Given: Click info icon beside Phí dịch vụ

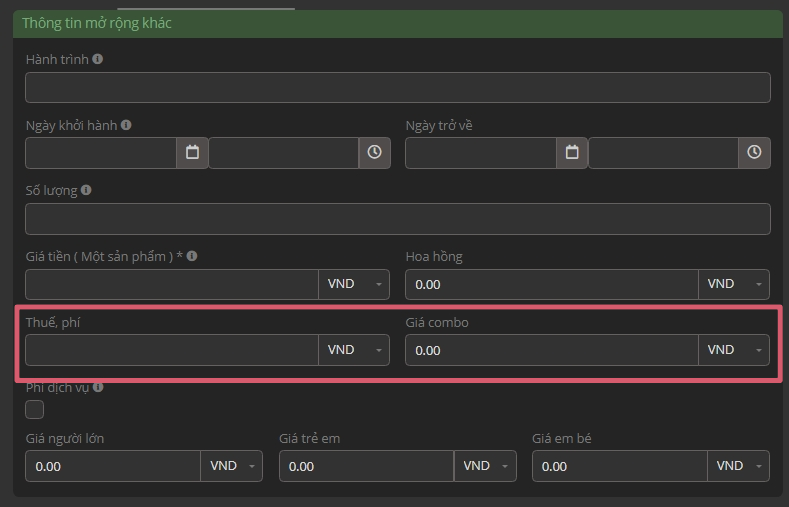Looking at the screenshot, I should click(98, 387).
